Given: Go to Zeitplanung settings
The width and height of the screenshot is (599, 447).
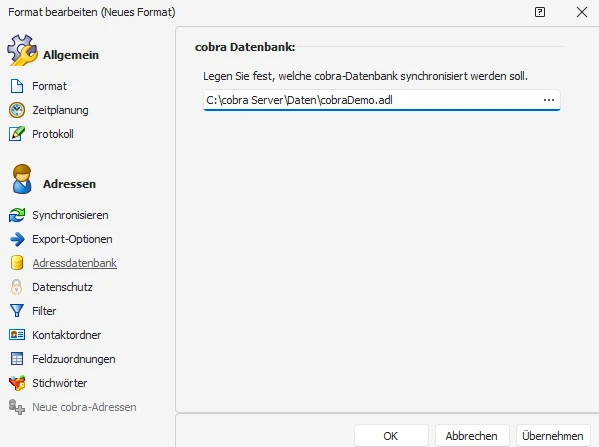Looking at the screenshot, I should [60, 110].
